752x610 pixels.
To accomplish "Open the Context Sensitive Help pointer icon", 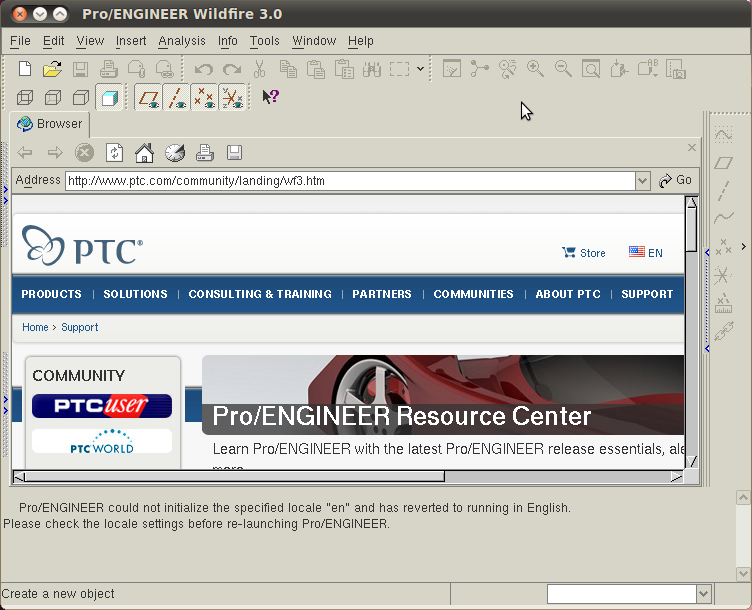I will tap(270, 96).
